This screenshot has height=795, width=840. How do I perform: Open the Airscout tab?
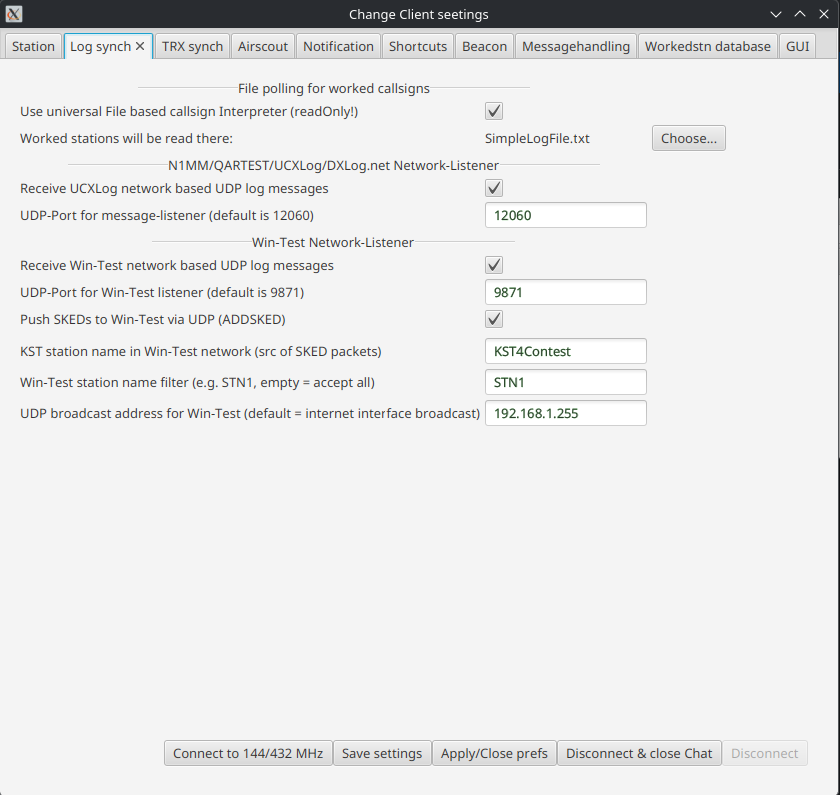(262, 46)
